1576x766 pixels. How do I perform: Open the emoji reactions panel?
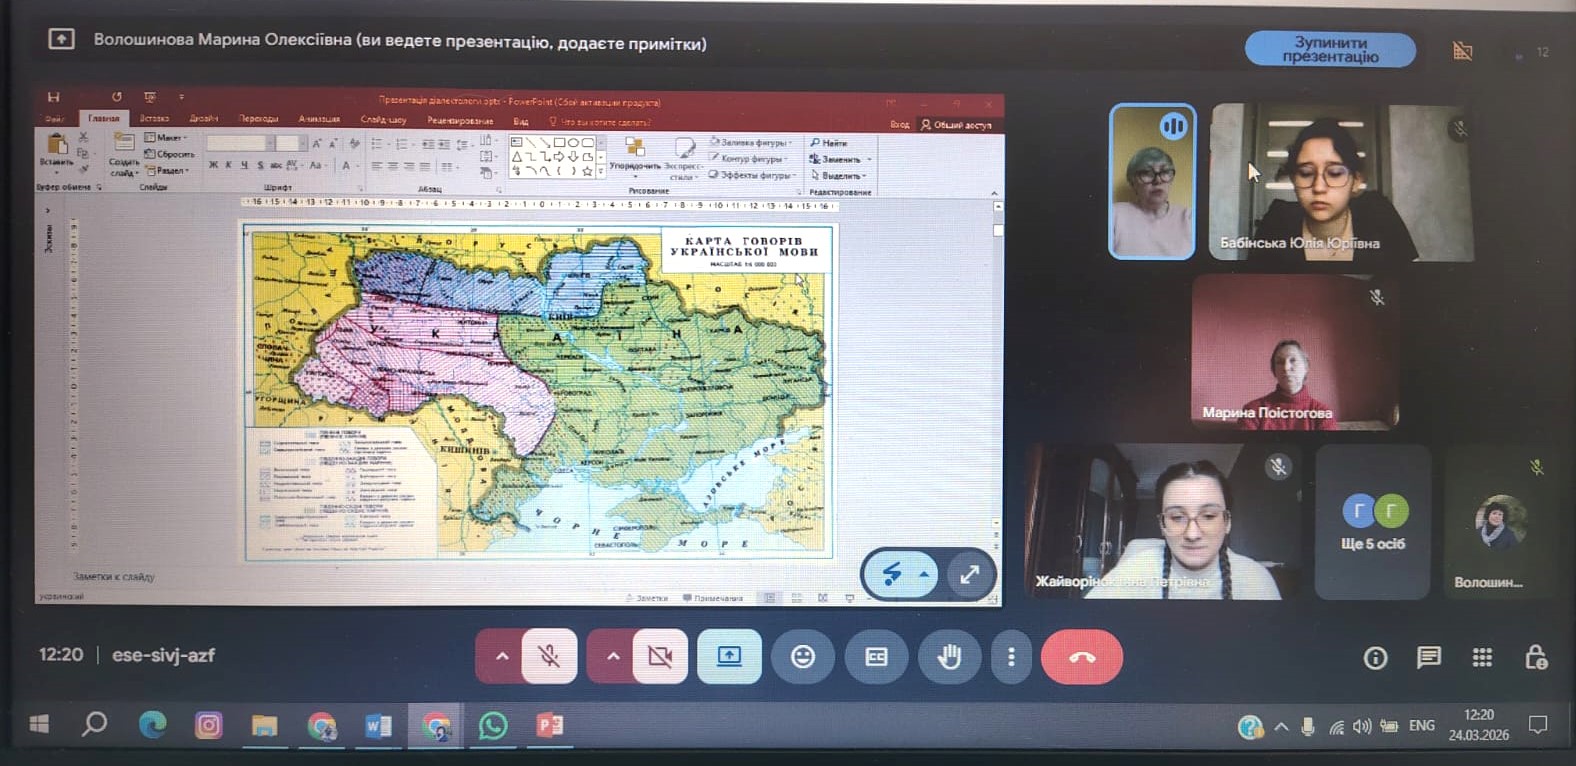pyautogui.click(x=802, y=656)
